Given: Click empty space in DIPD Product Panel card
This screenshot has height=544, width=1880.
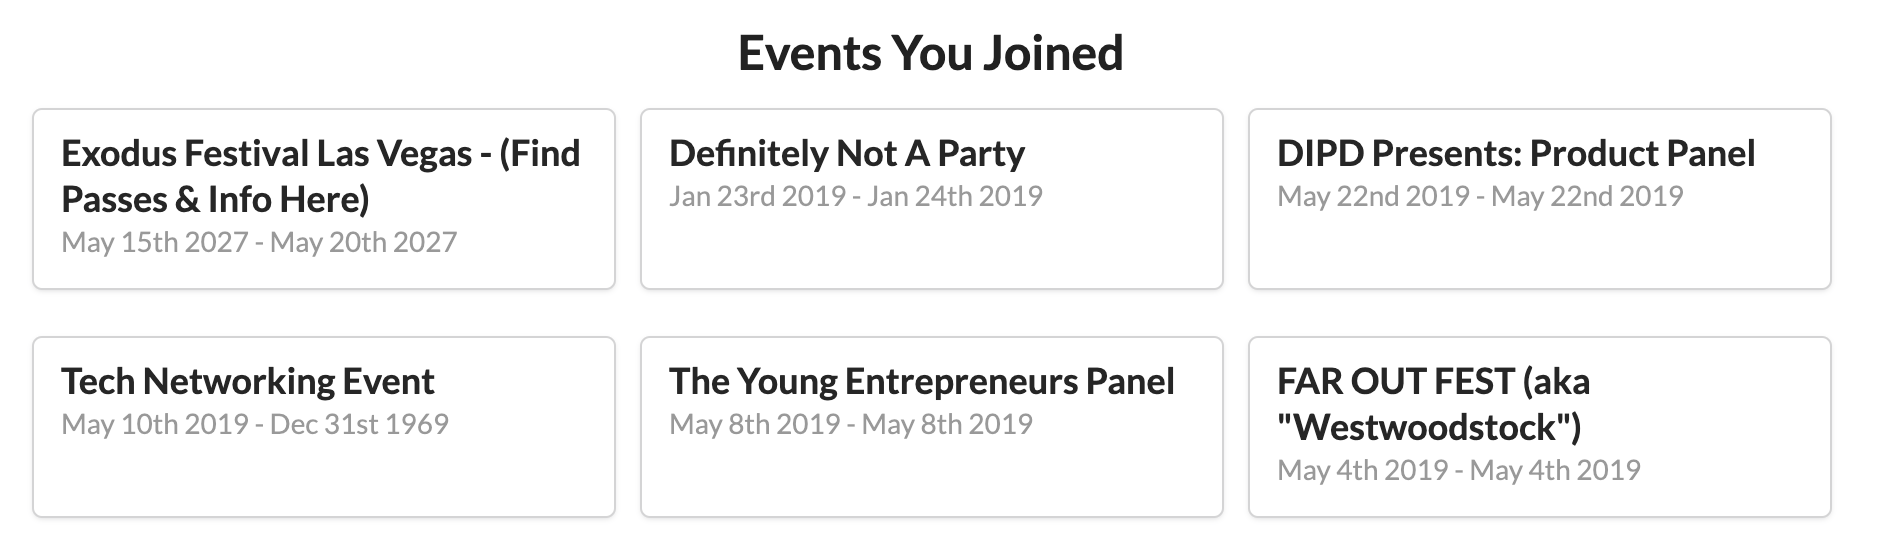Looking at the screenshot, I should [x=1538, y=250].
